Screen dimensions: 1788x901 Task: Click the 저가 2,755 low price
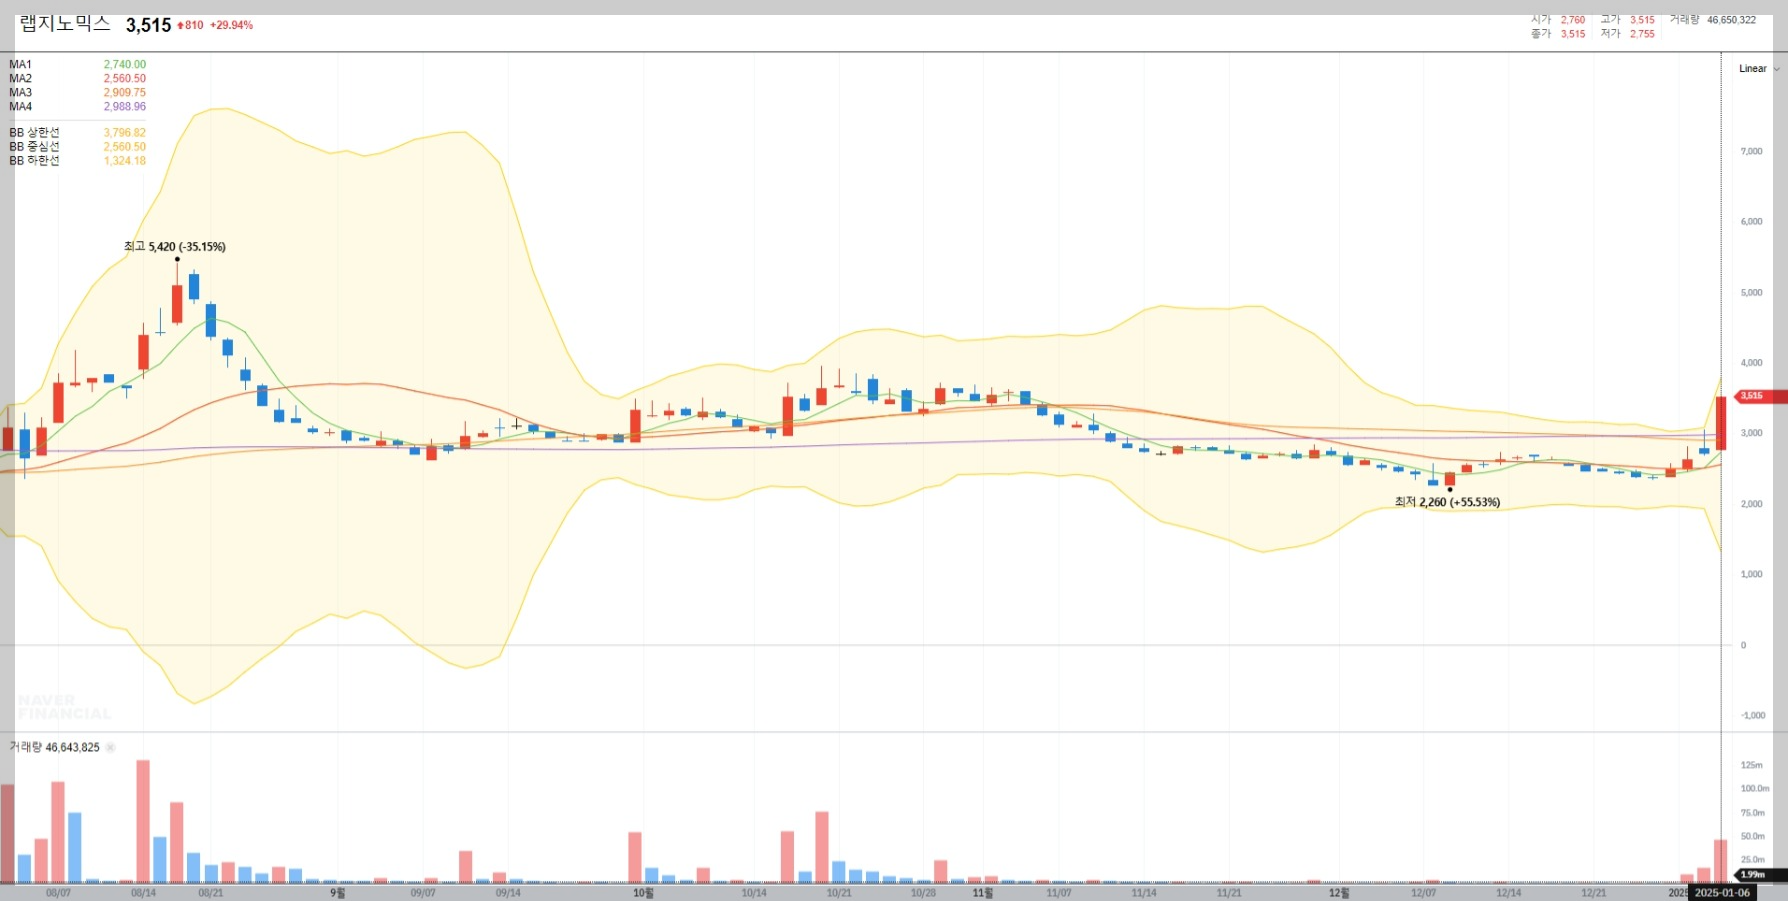coord(1627,33)
